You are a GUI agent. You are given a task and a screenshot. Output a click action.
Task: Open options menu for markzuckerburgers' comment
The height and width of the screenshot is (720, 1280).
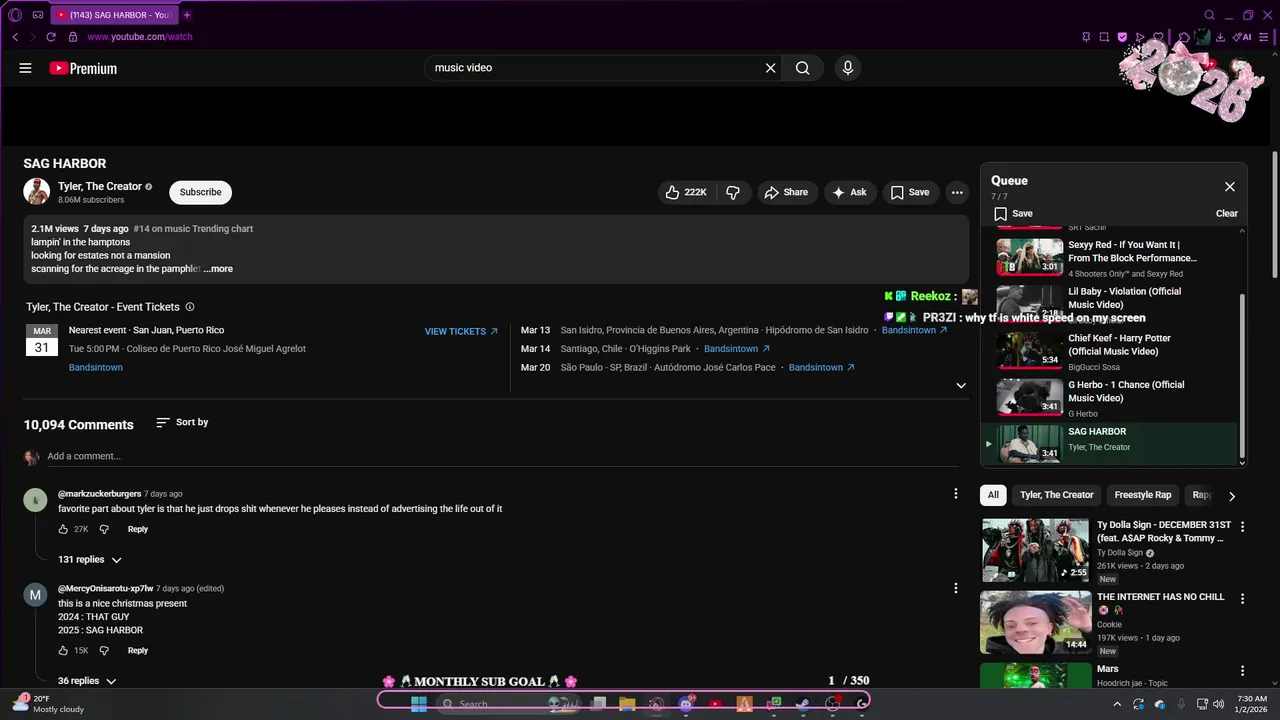point(956,494)
